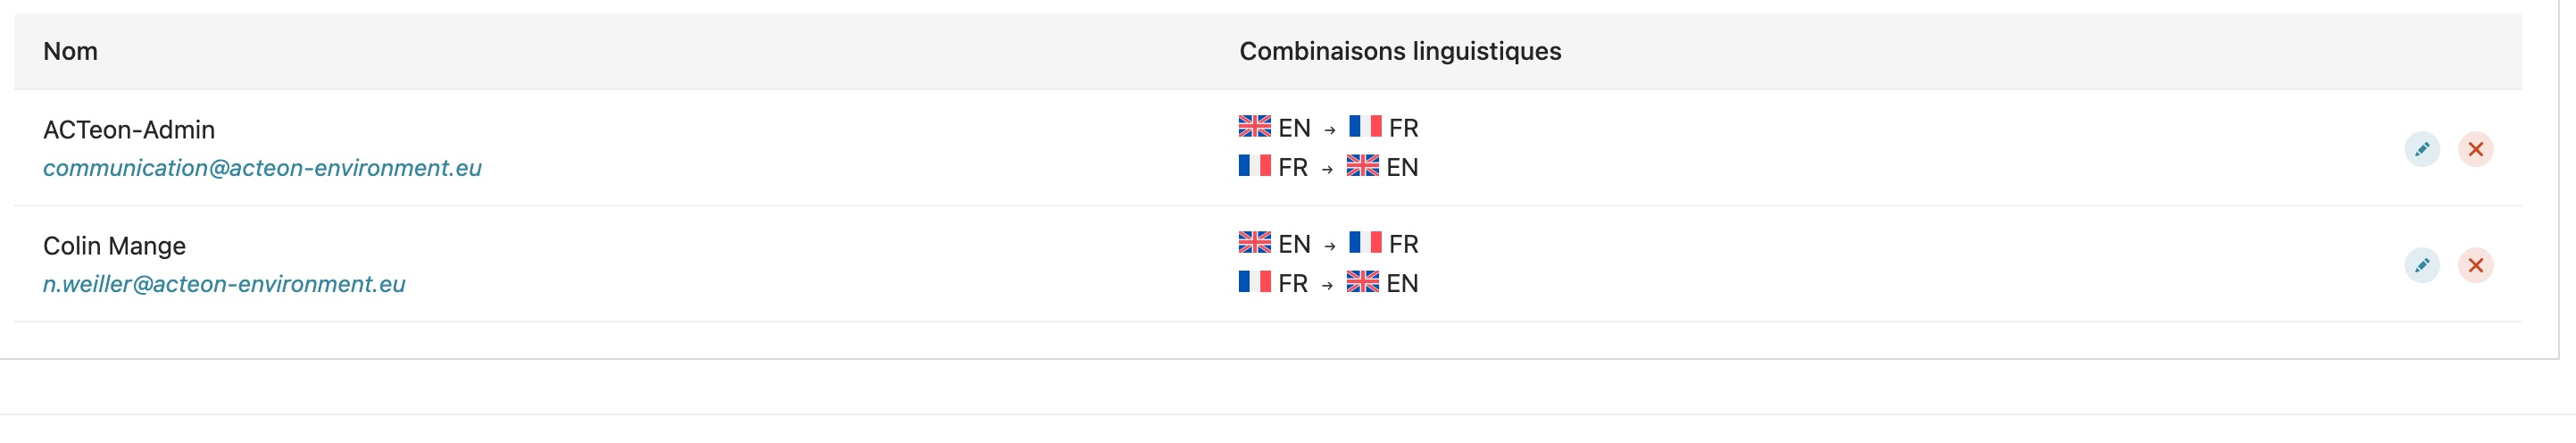Click UK flag ending Colin Mange's FR→EN pair
The image size is (2576, 443).
pyautogui.click(x=1362, y=281)
